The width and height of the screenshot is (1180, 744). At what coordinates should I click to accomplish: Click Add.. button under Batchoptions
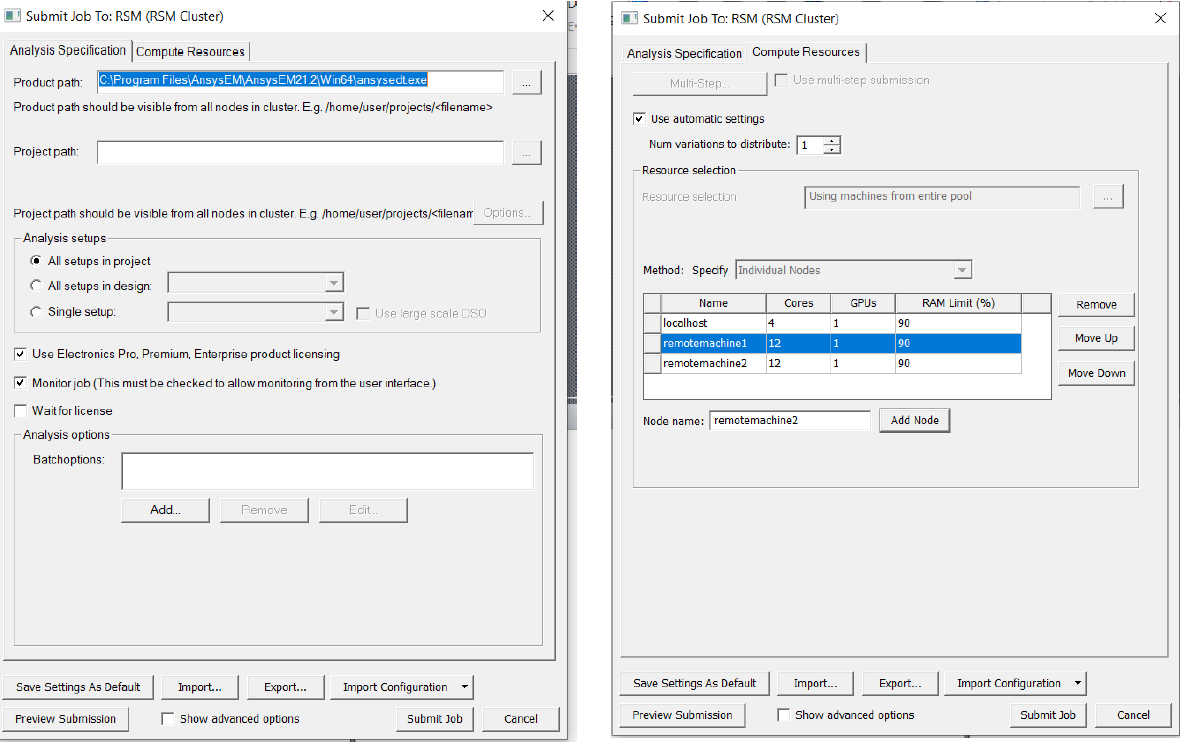(165, 510)
